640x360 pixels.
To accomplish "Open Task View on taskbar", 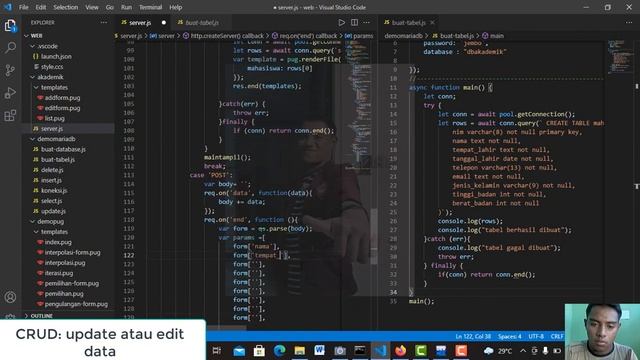I will [217, 350].
